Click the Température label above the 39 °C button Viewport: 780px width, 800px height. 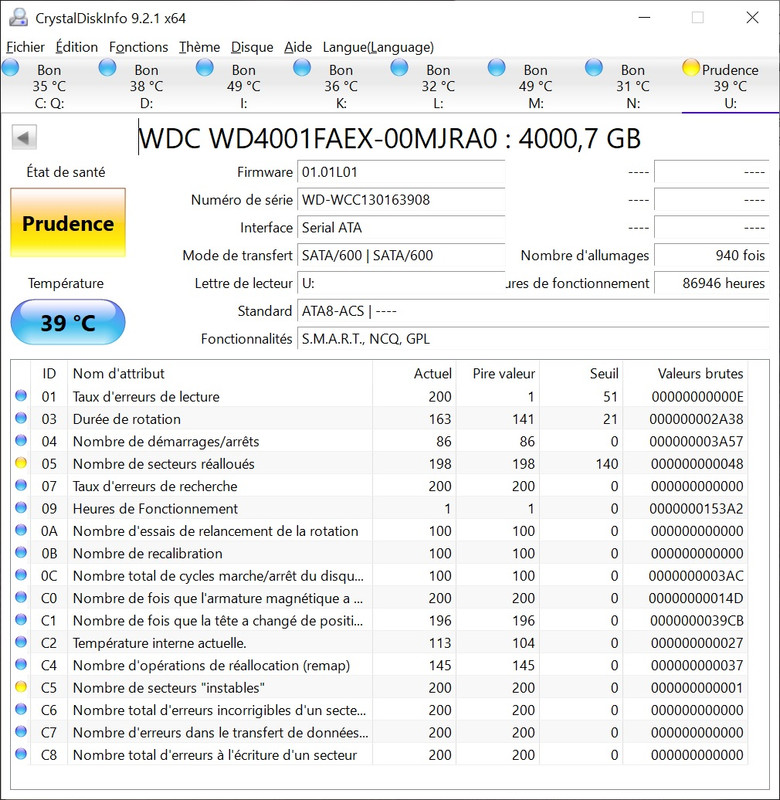tap(66, 283)
